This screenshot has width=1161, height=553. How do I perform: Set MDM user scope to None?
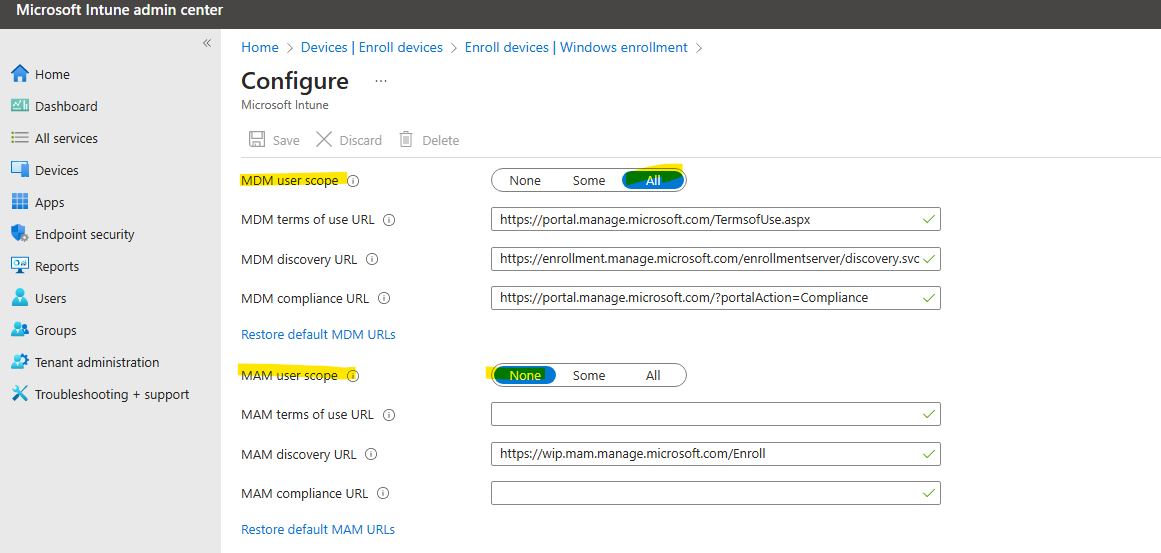pyautogui.click(x=524, y=180)
